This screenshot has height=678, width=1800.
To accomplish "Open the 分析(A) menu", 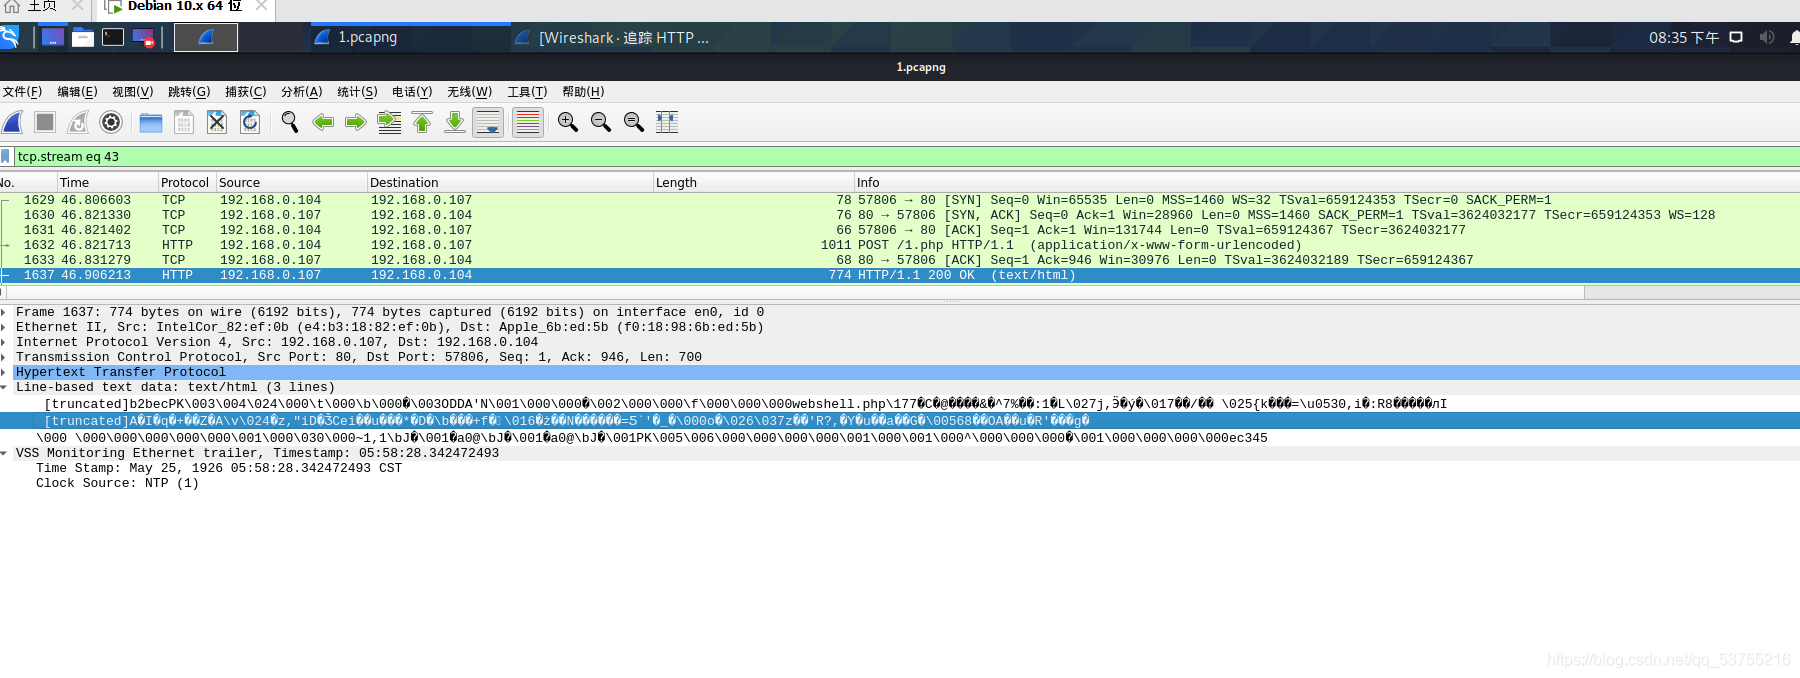I will coord(301,92).
